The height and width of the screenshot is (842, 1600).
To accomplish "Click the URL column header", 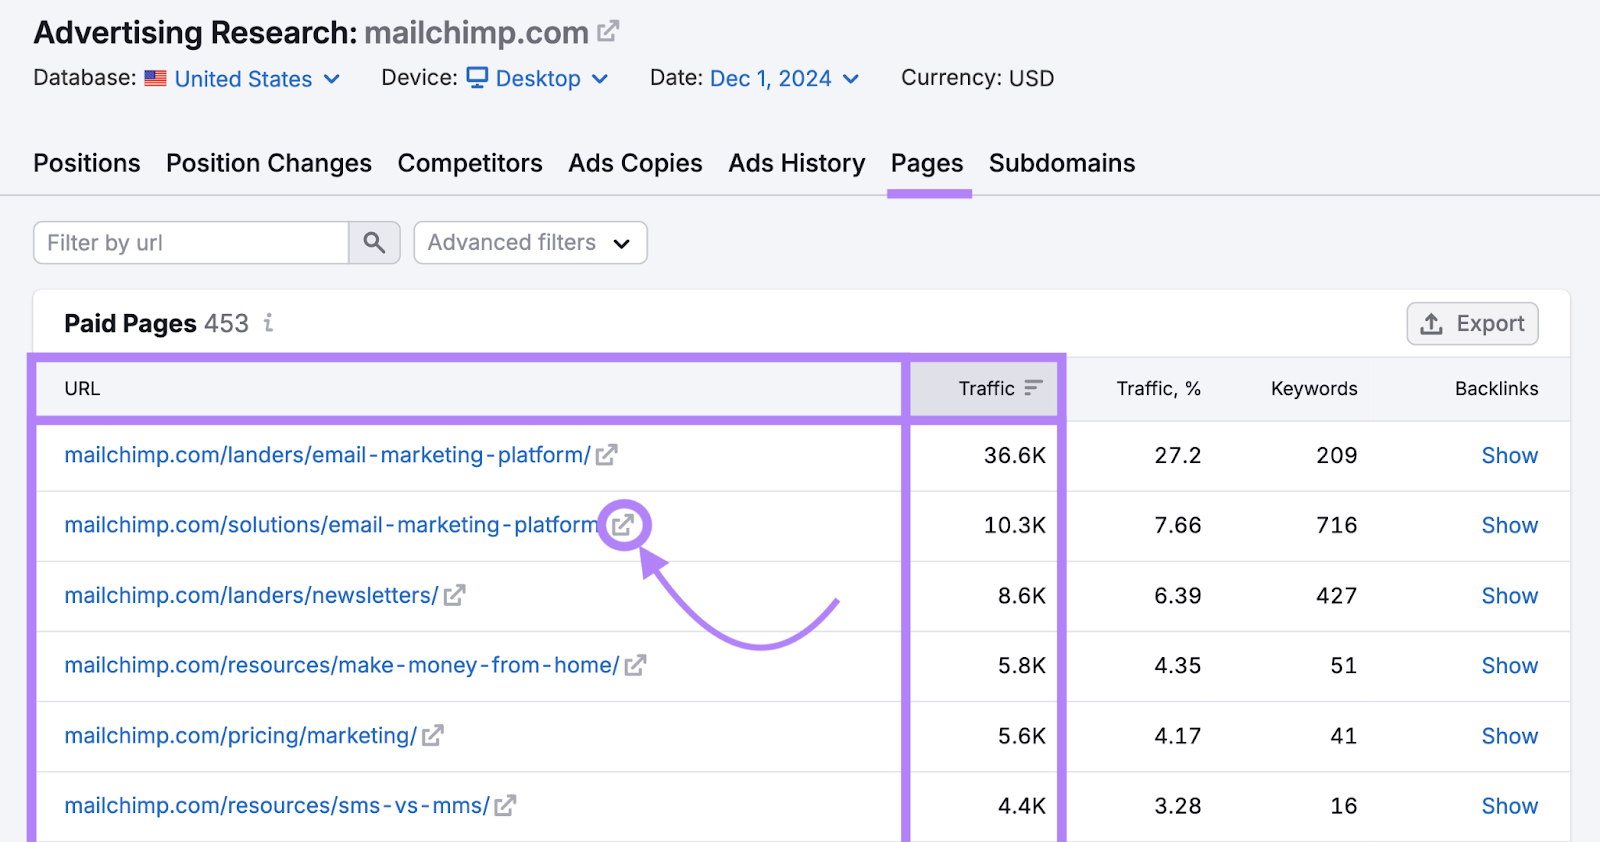I will coord(82,388).
